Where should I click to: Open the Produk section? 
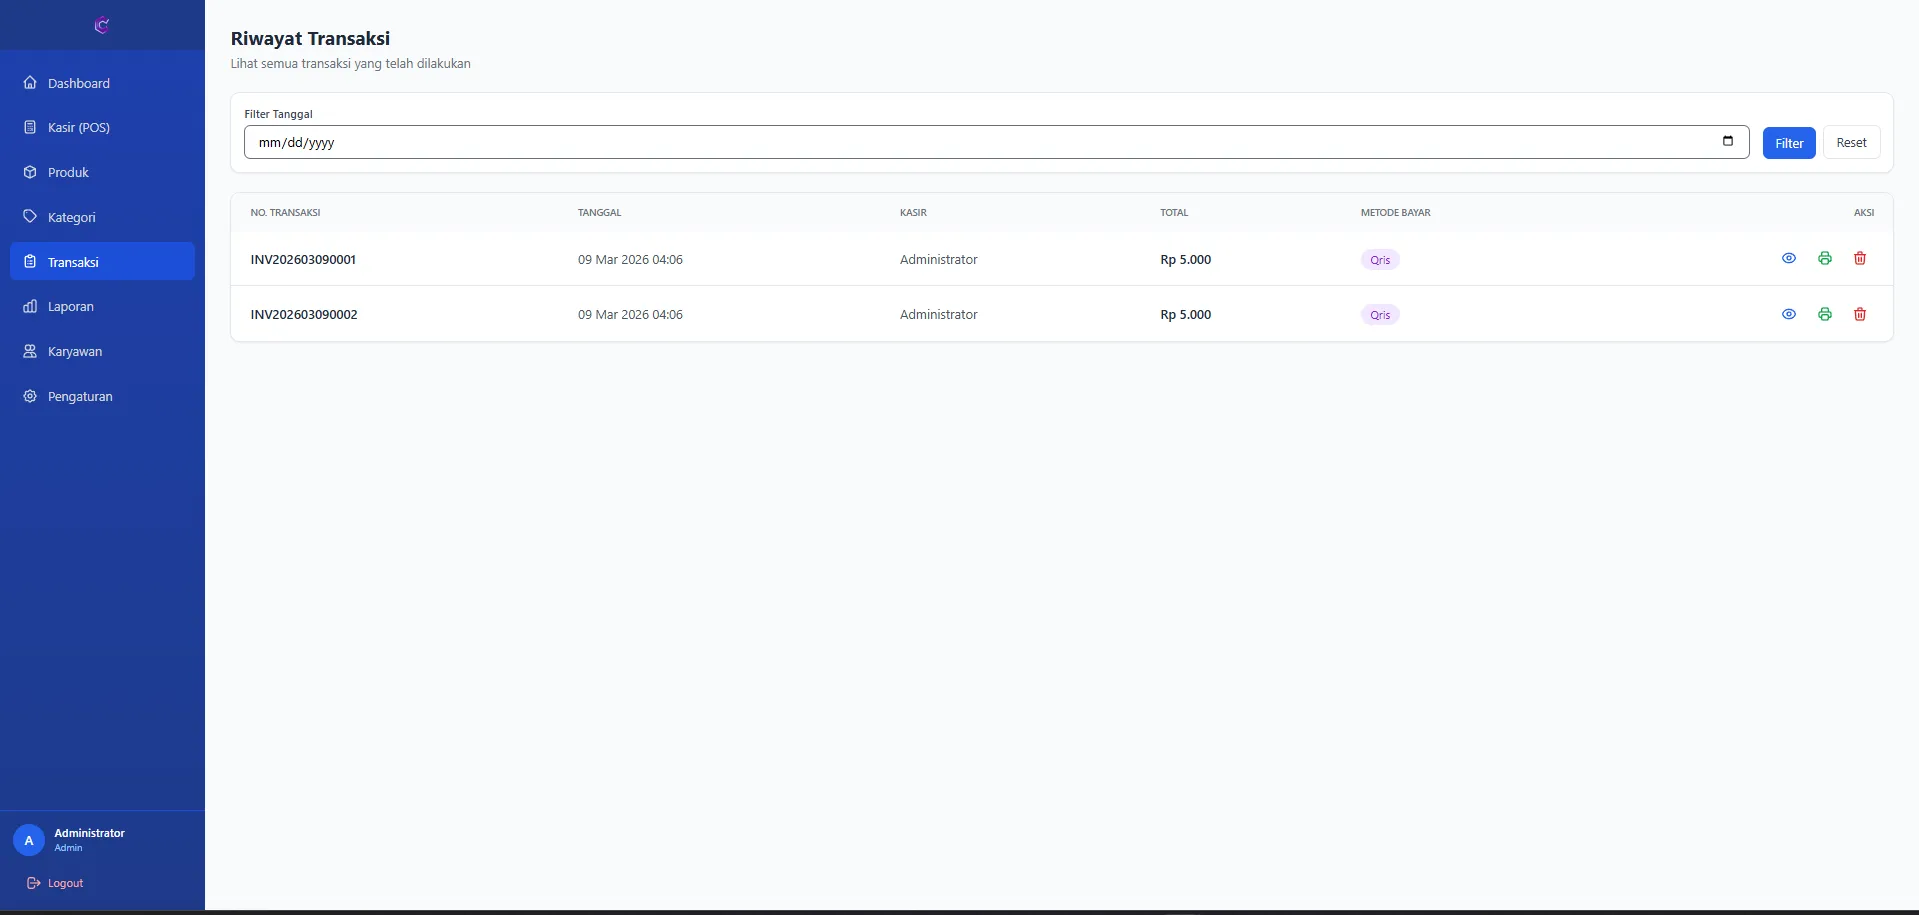68,172
